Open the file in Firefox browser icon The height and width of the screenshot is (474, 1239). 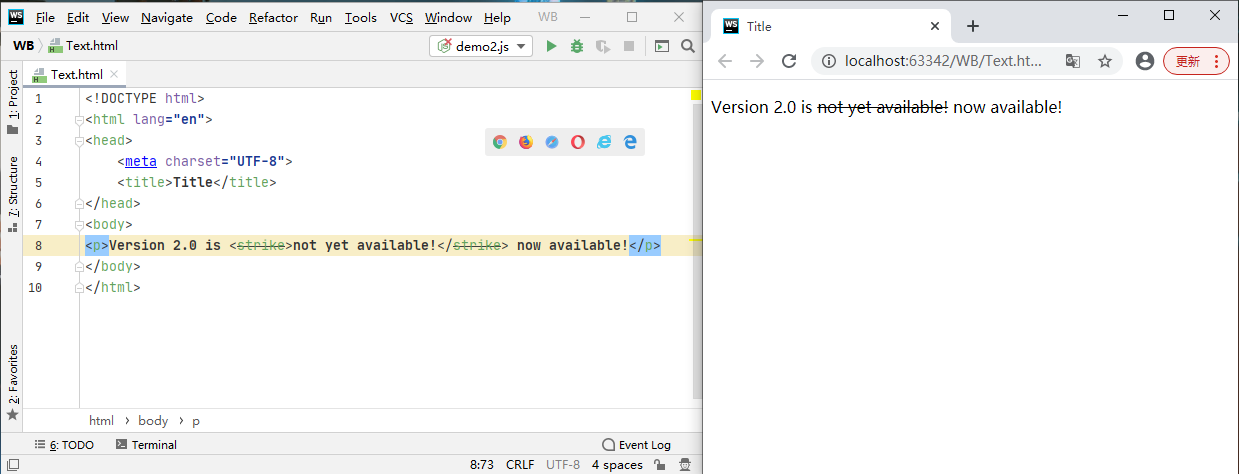click(526, 142)
